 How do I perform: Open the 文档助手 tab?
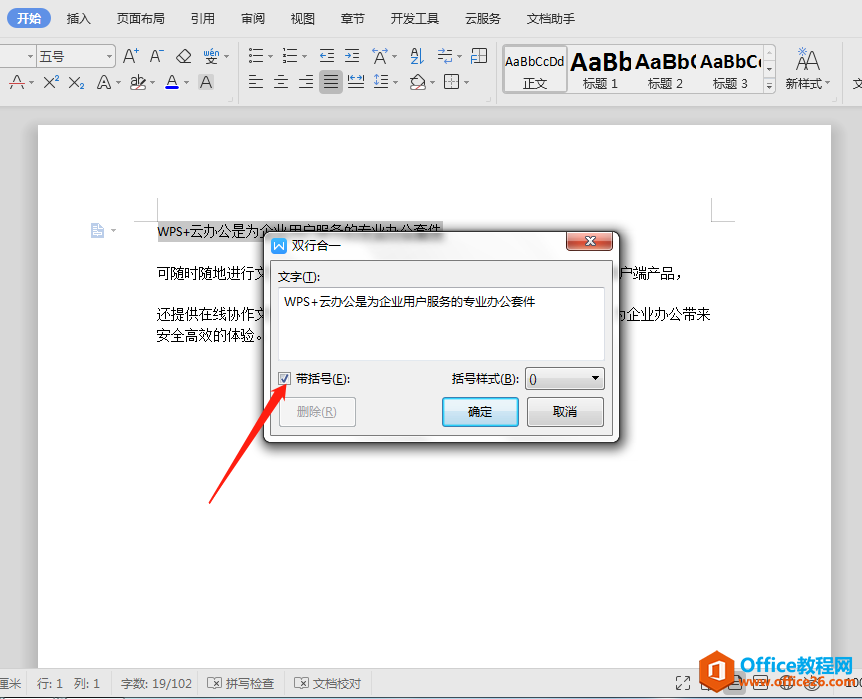(551, 19)
